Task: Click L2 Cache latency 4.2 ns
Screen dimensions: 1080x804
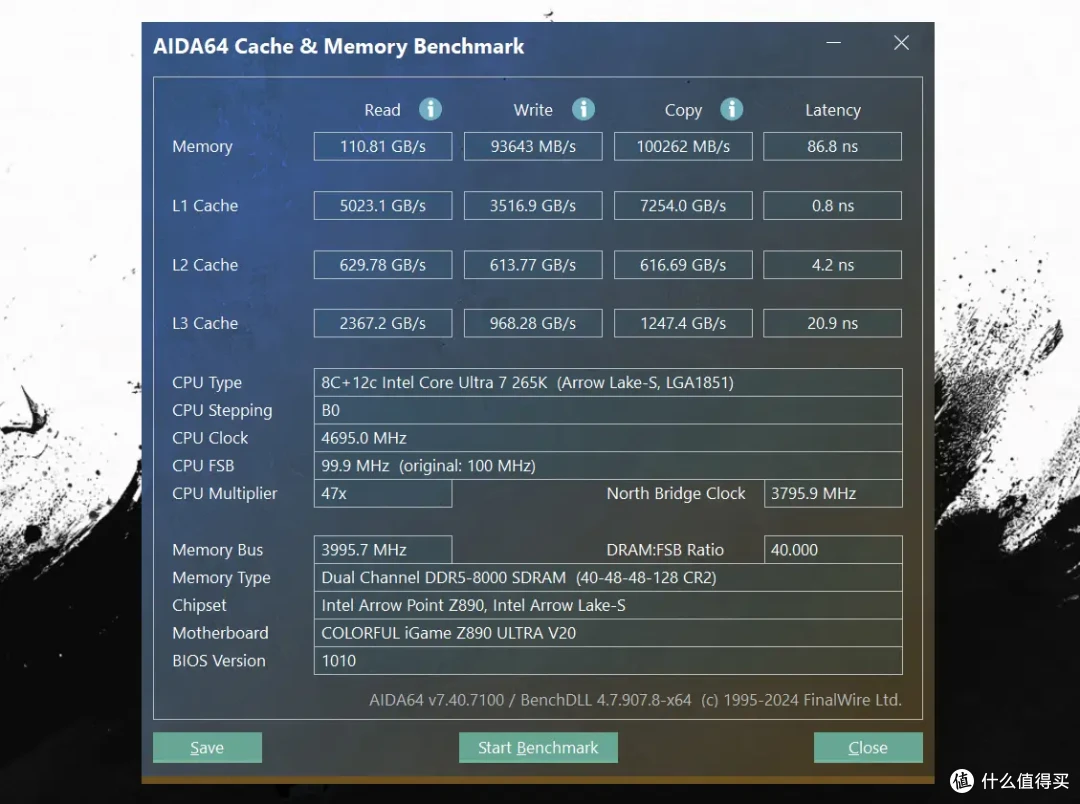Action: point(833,265)
